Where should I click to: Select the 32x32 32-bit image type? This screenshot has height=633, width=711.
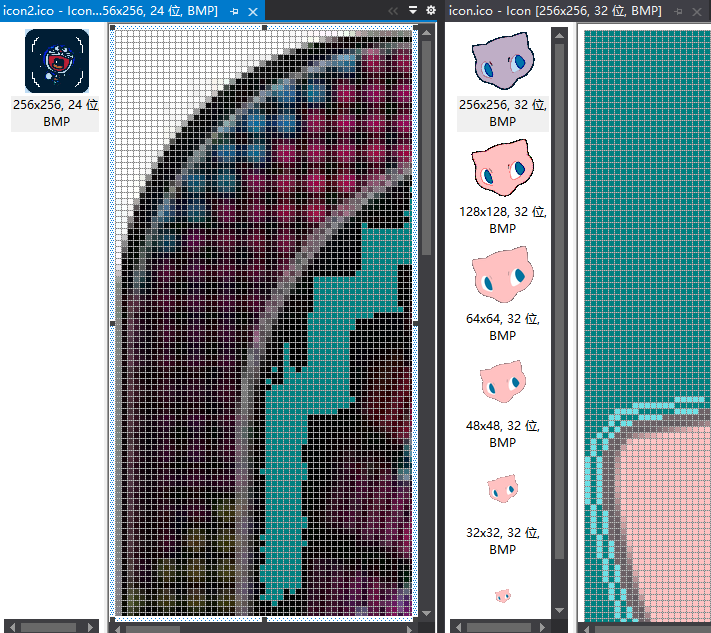tap(502, 489)
